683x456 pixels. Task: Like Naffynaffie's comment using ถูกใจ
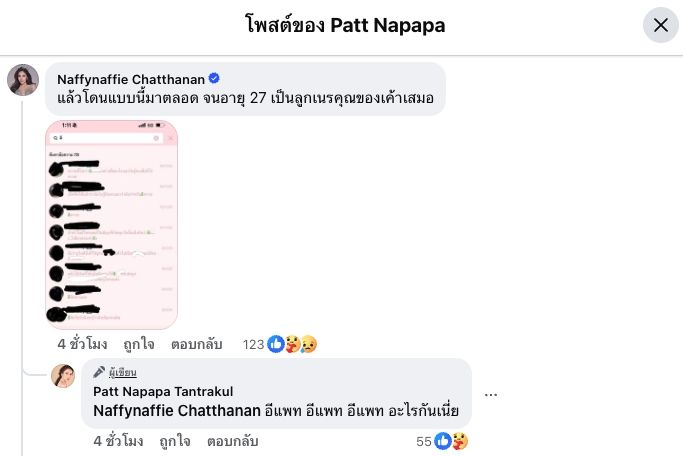pos(139,344)
